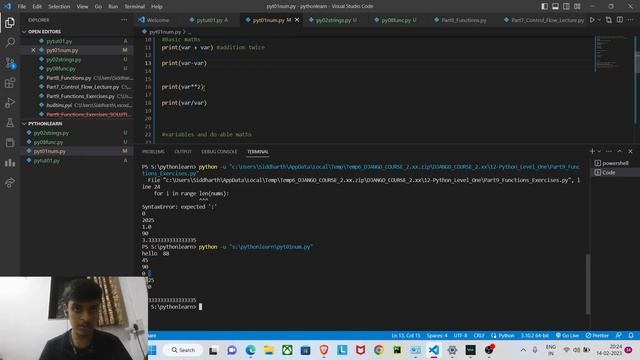
Task: Click the open changes icon in the editor toolbar
Action: coord(609,20)
